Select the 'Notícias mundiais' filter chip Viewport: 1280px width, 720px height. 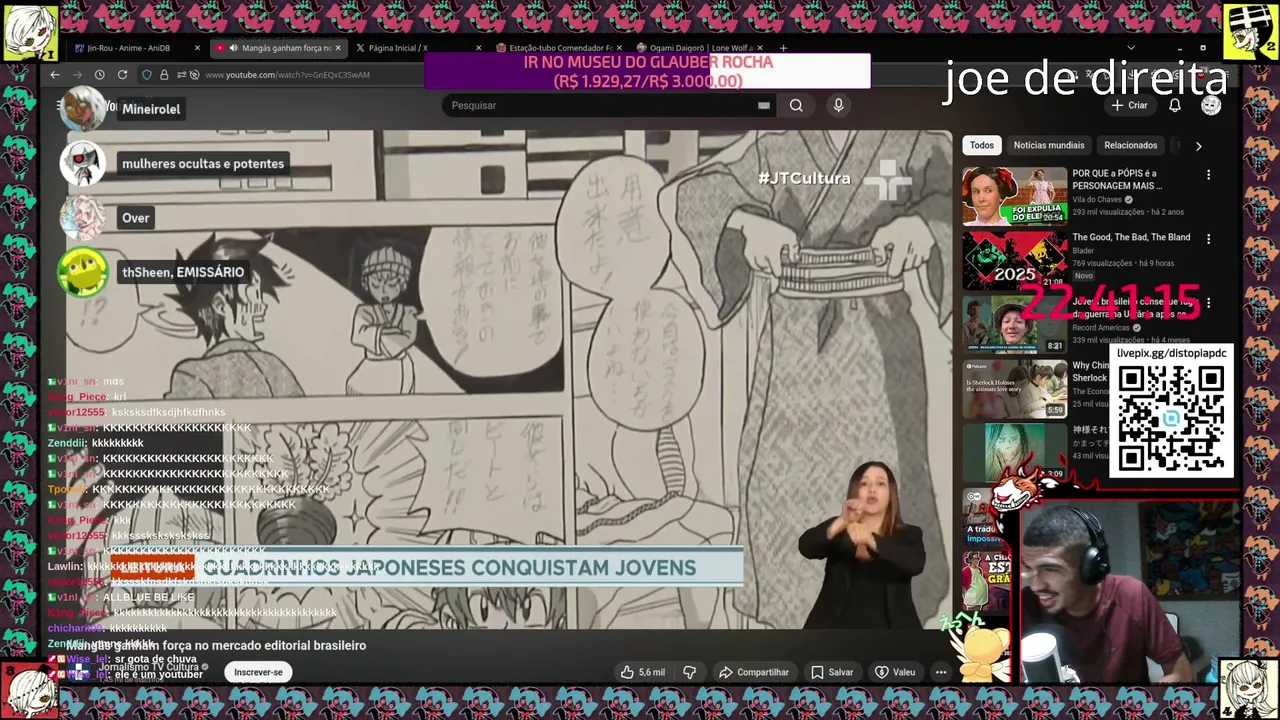click(x=1049, y=145)
